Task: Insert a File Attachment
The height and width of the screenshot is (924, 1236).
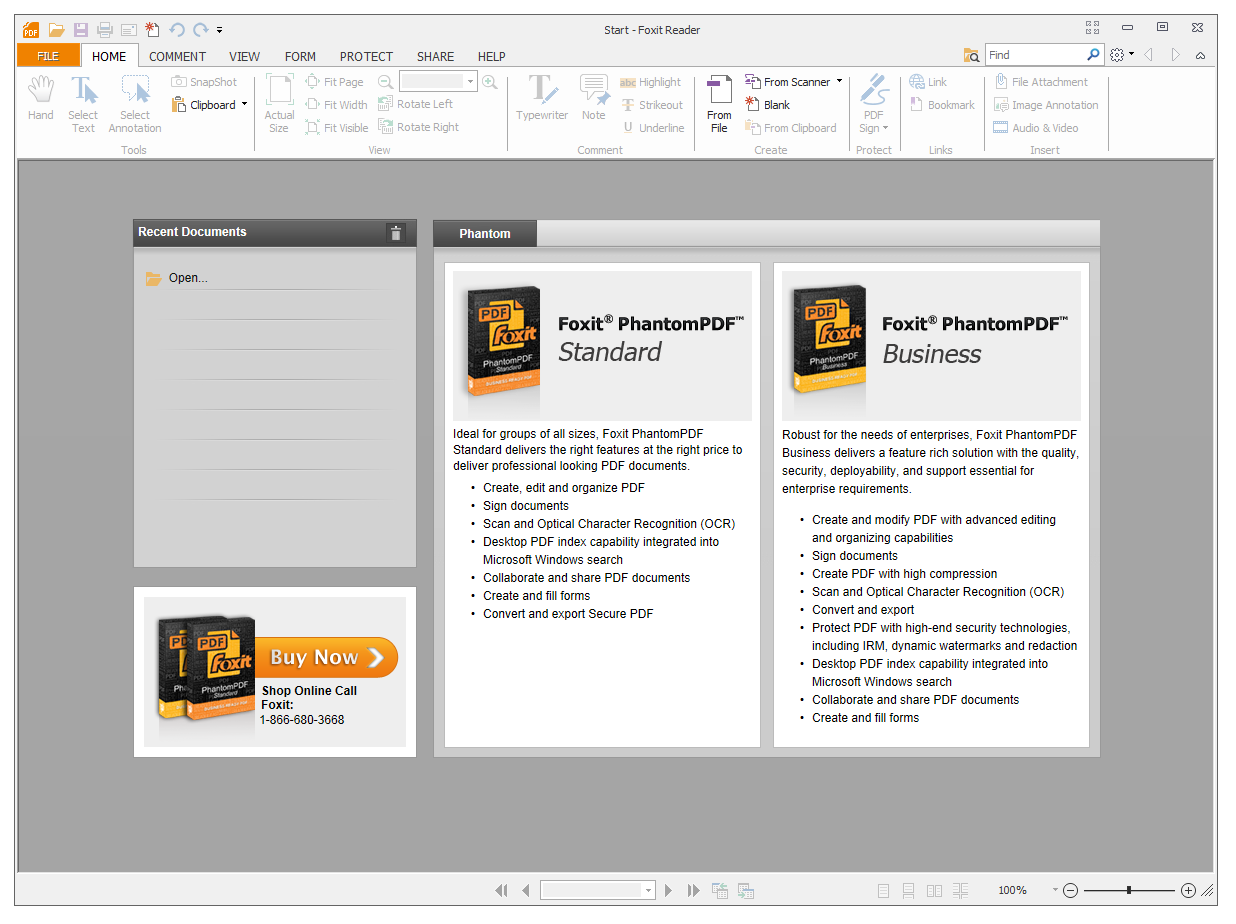Action: coord(1041,82)
